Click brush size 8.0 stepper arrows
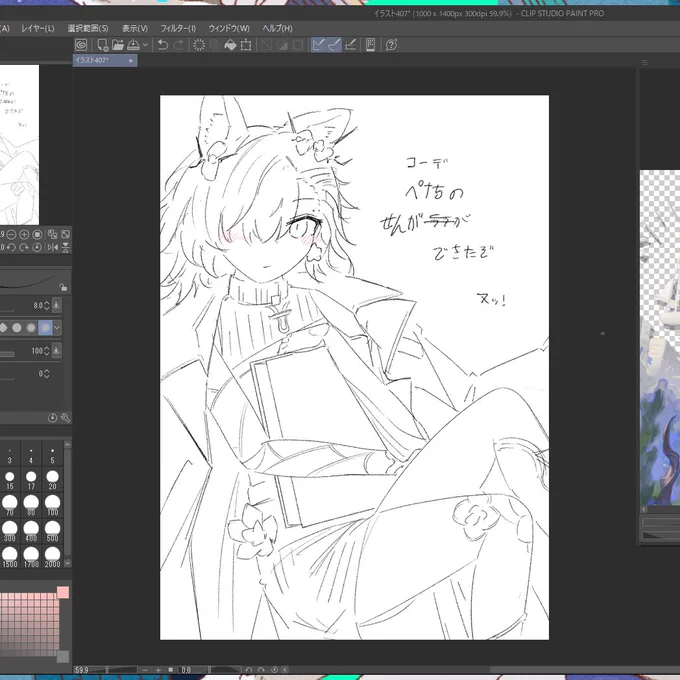This screenshot has width=680, height=680. point(47,306)
